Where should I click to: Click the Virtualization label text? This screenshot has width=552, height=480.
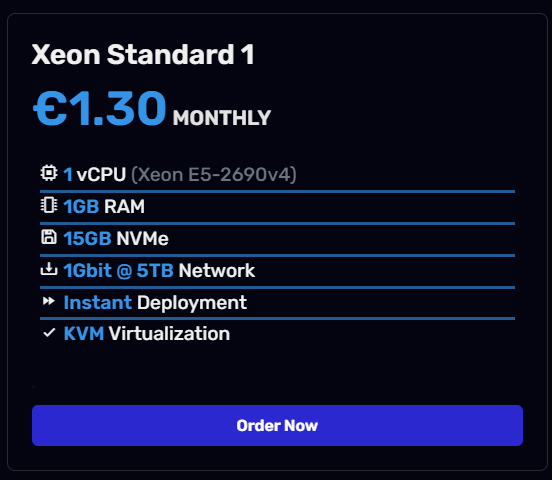pyautogui.click(x=169, y=333)
